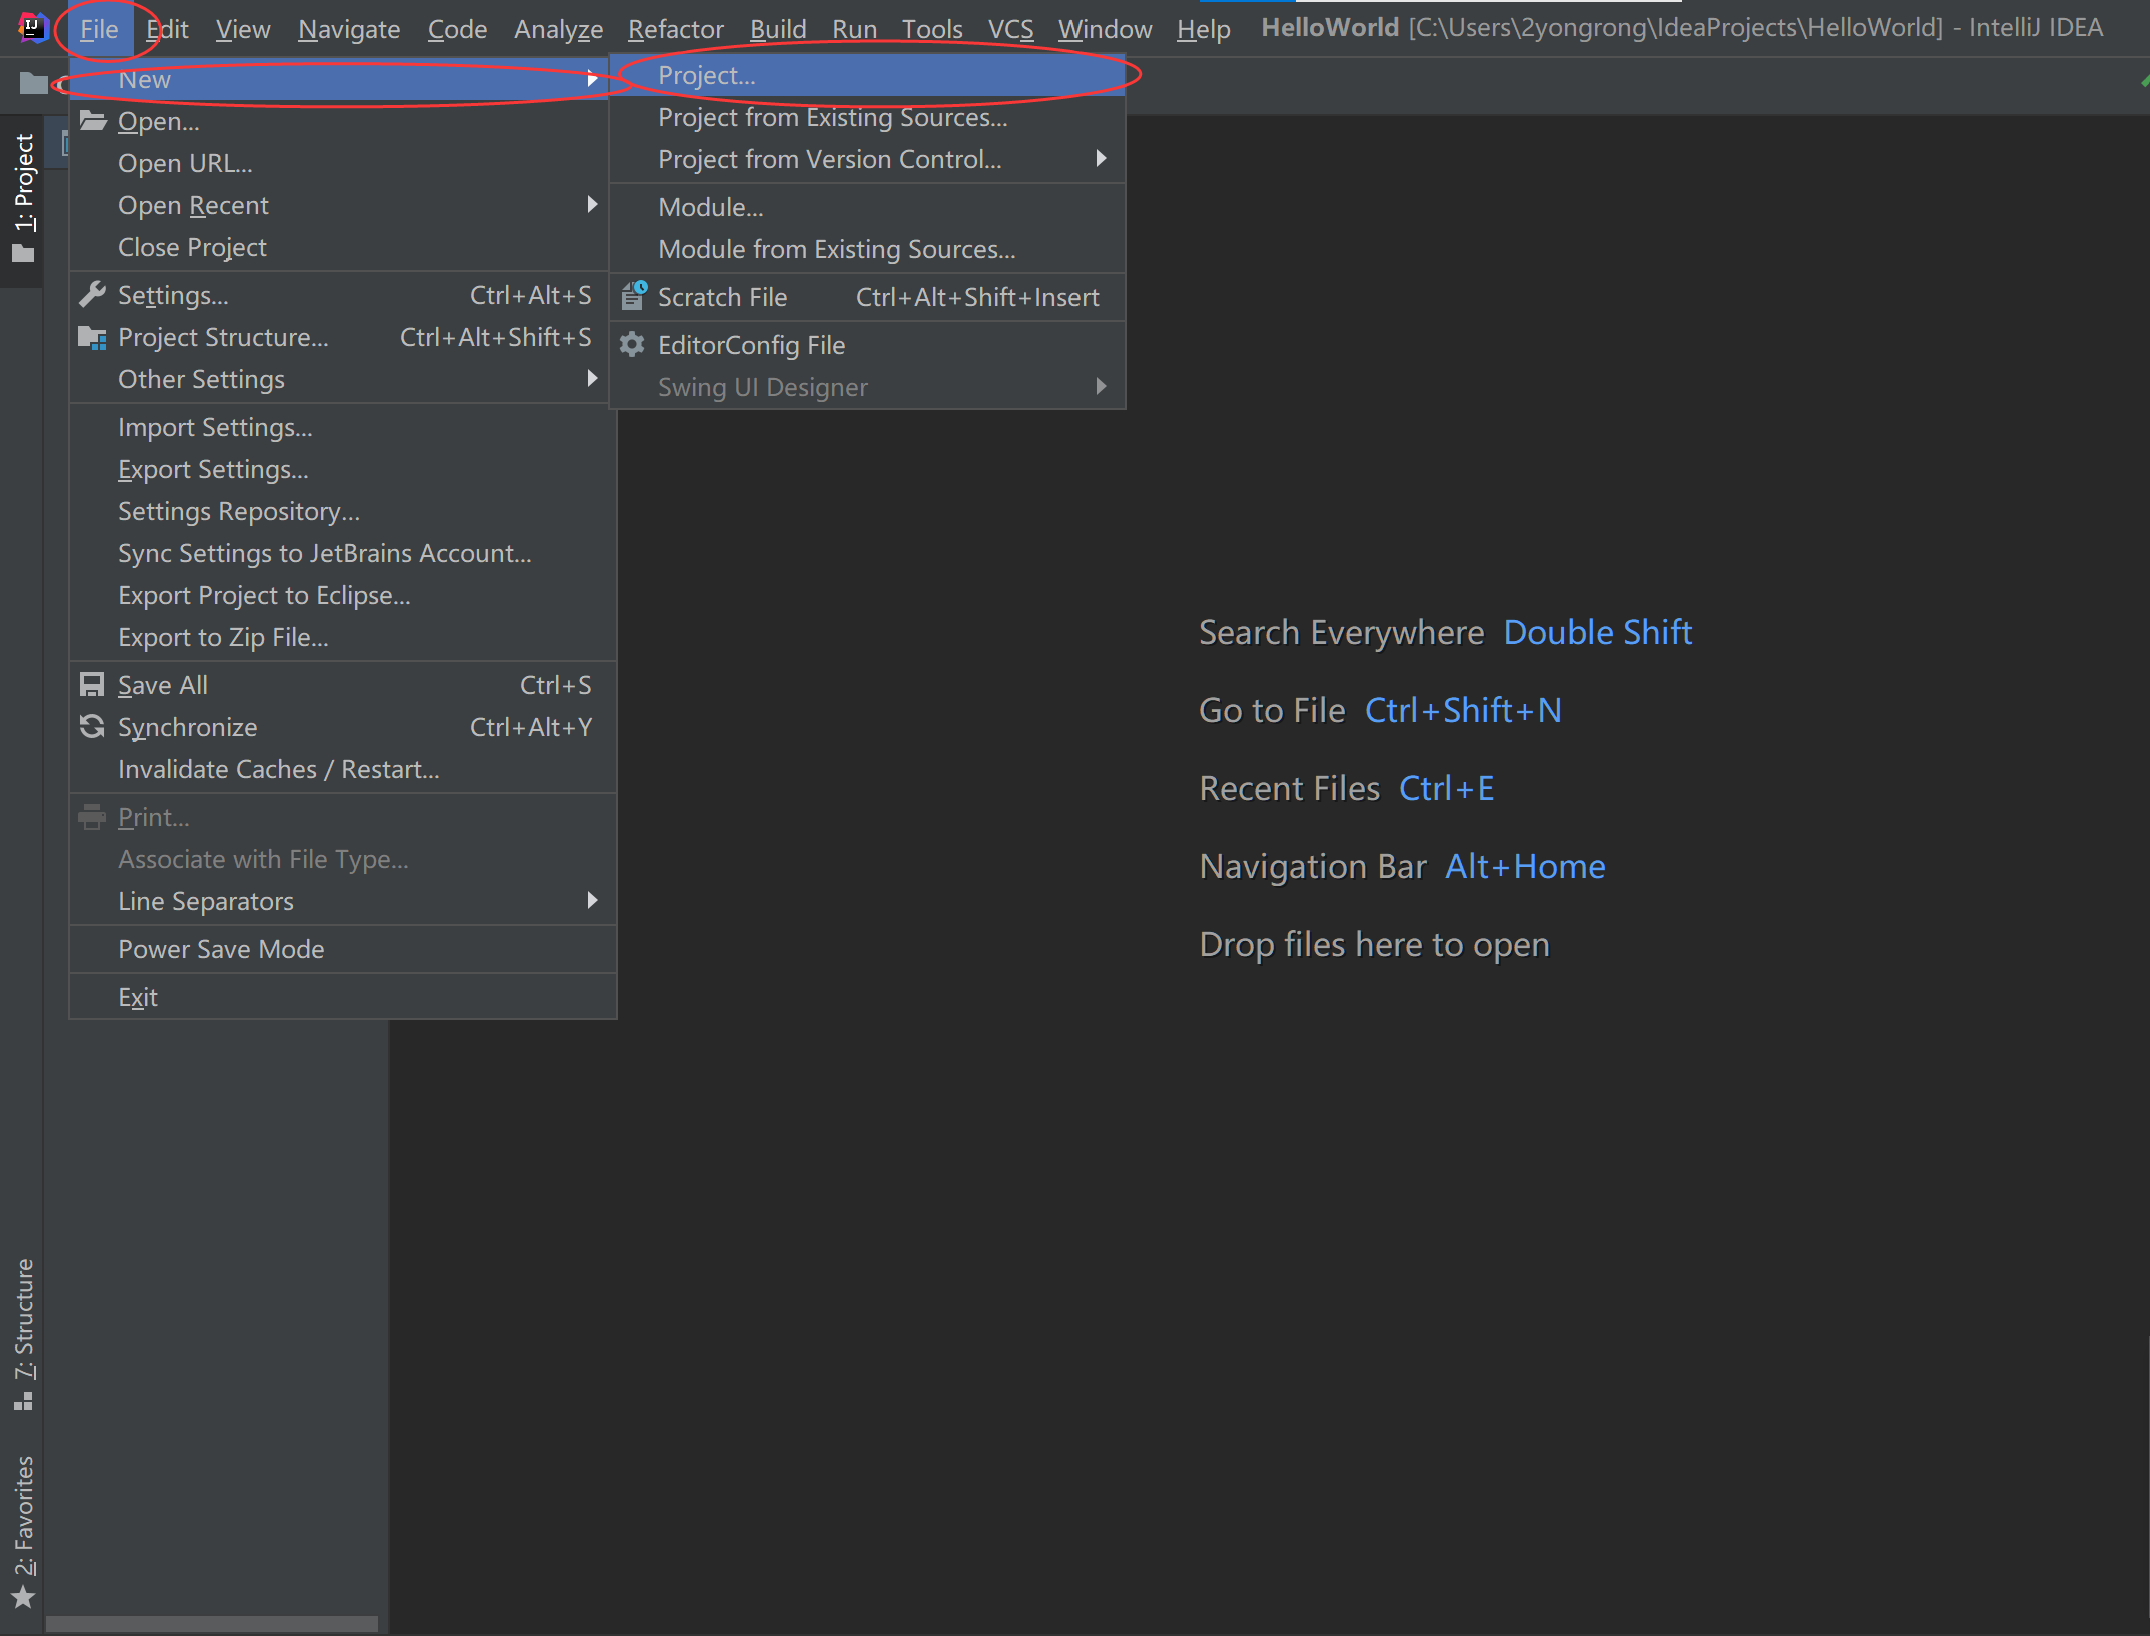Click the Synchronize refresh icon
Image resolution: width=2150 pixels, height=1636 pixels.
(92, 727)
